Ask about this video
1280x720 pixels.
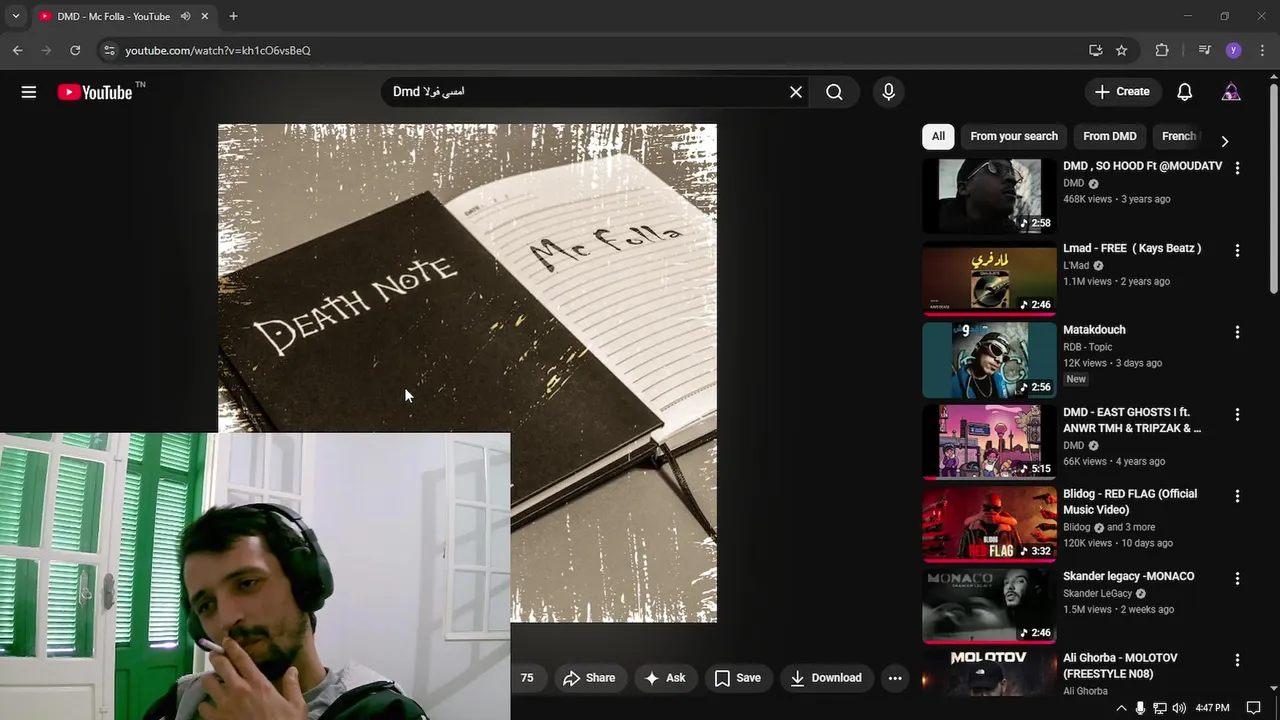(x=664, y=678)
